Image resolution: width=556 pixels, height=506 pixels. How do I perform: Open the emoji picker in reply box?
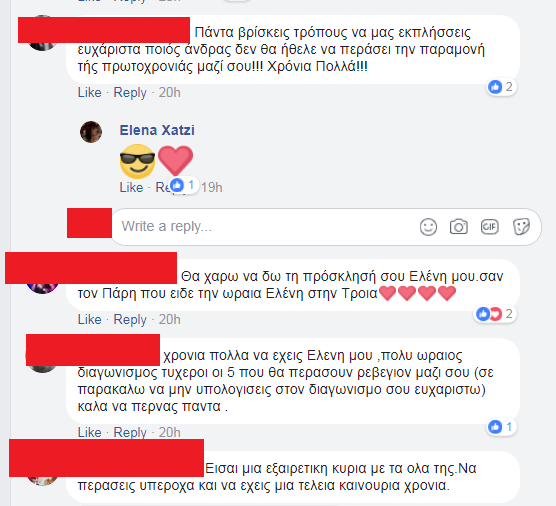coord(428,227)
